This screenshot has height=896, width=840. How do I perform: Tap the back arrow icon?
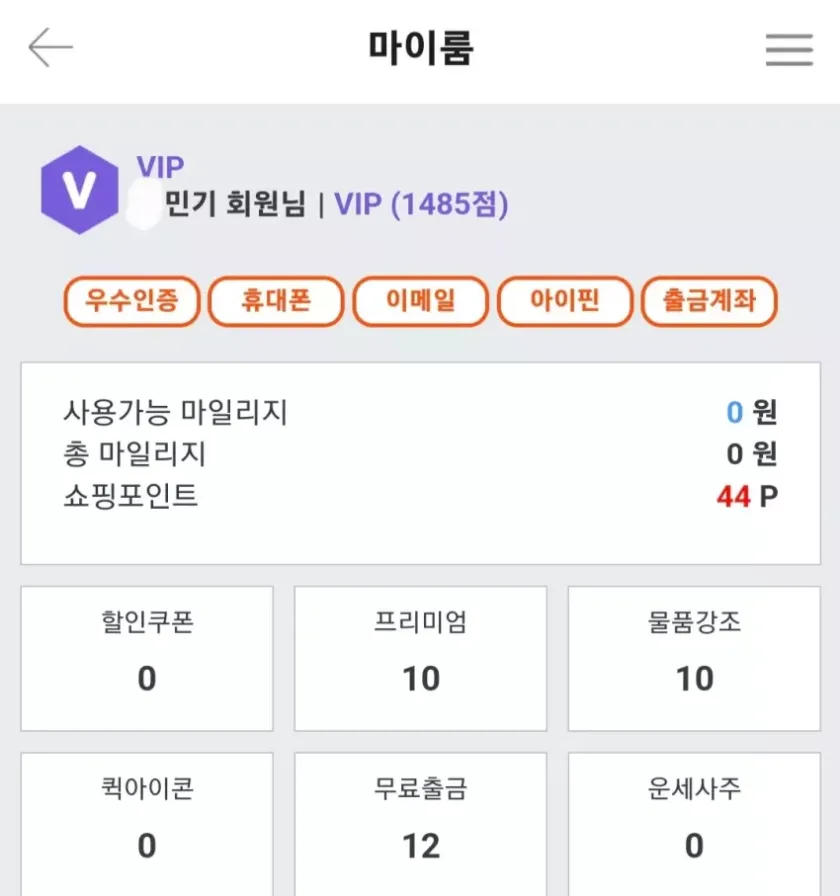(50, 48)
